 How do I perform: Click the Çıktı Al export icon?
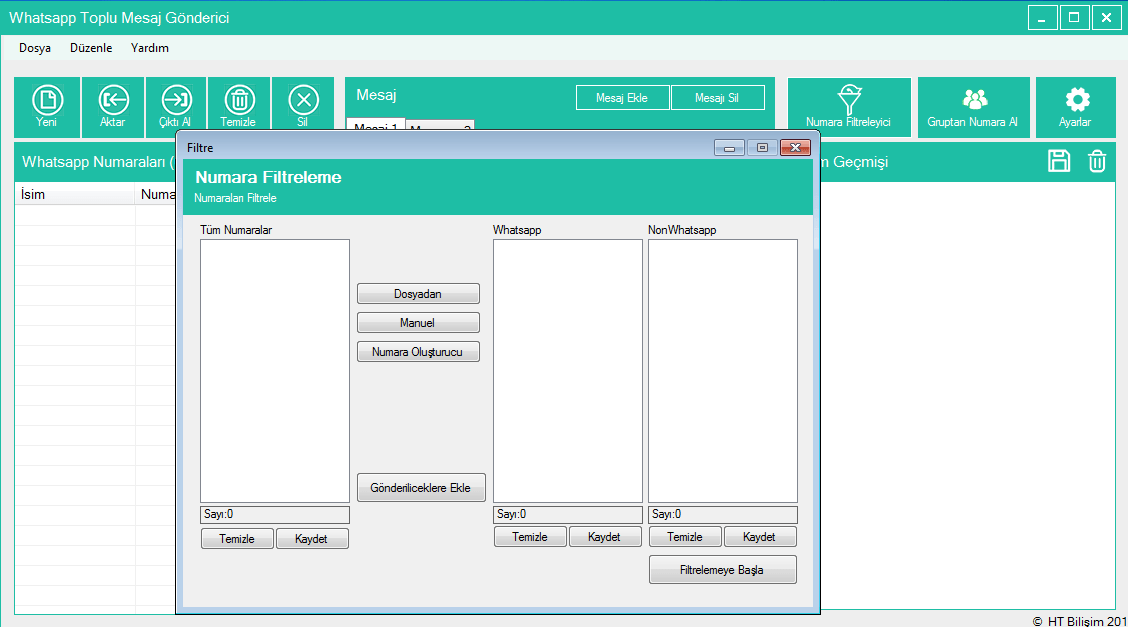coord(176,106)
